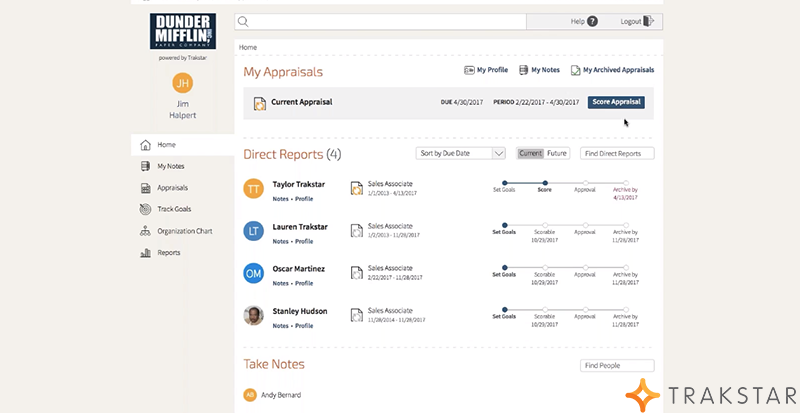Viewport: 800px width, 413px height.
Task: Select Appraisals from the sidebar
Action: (172, 188)
